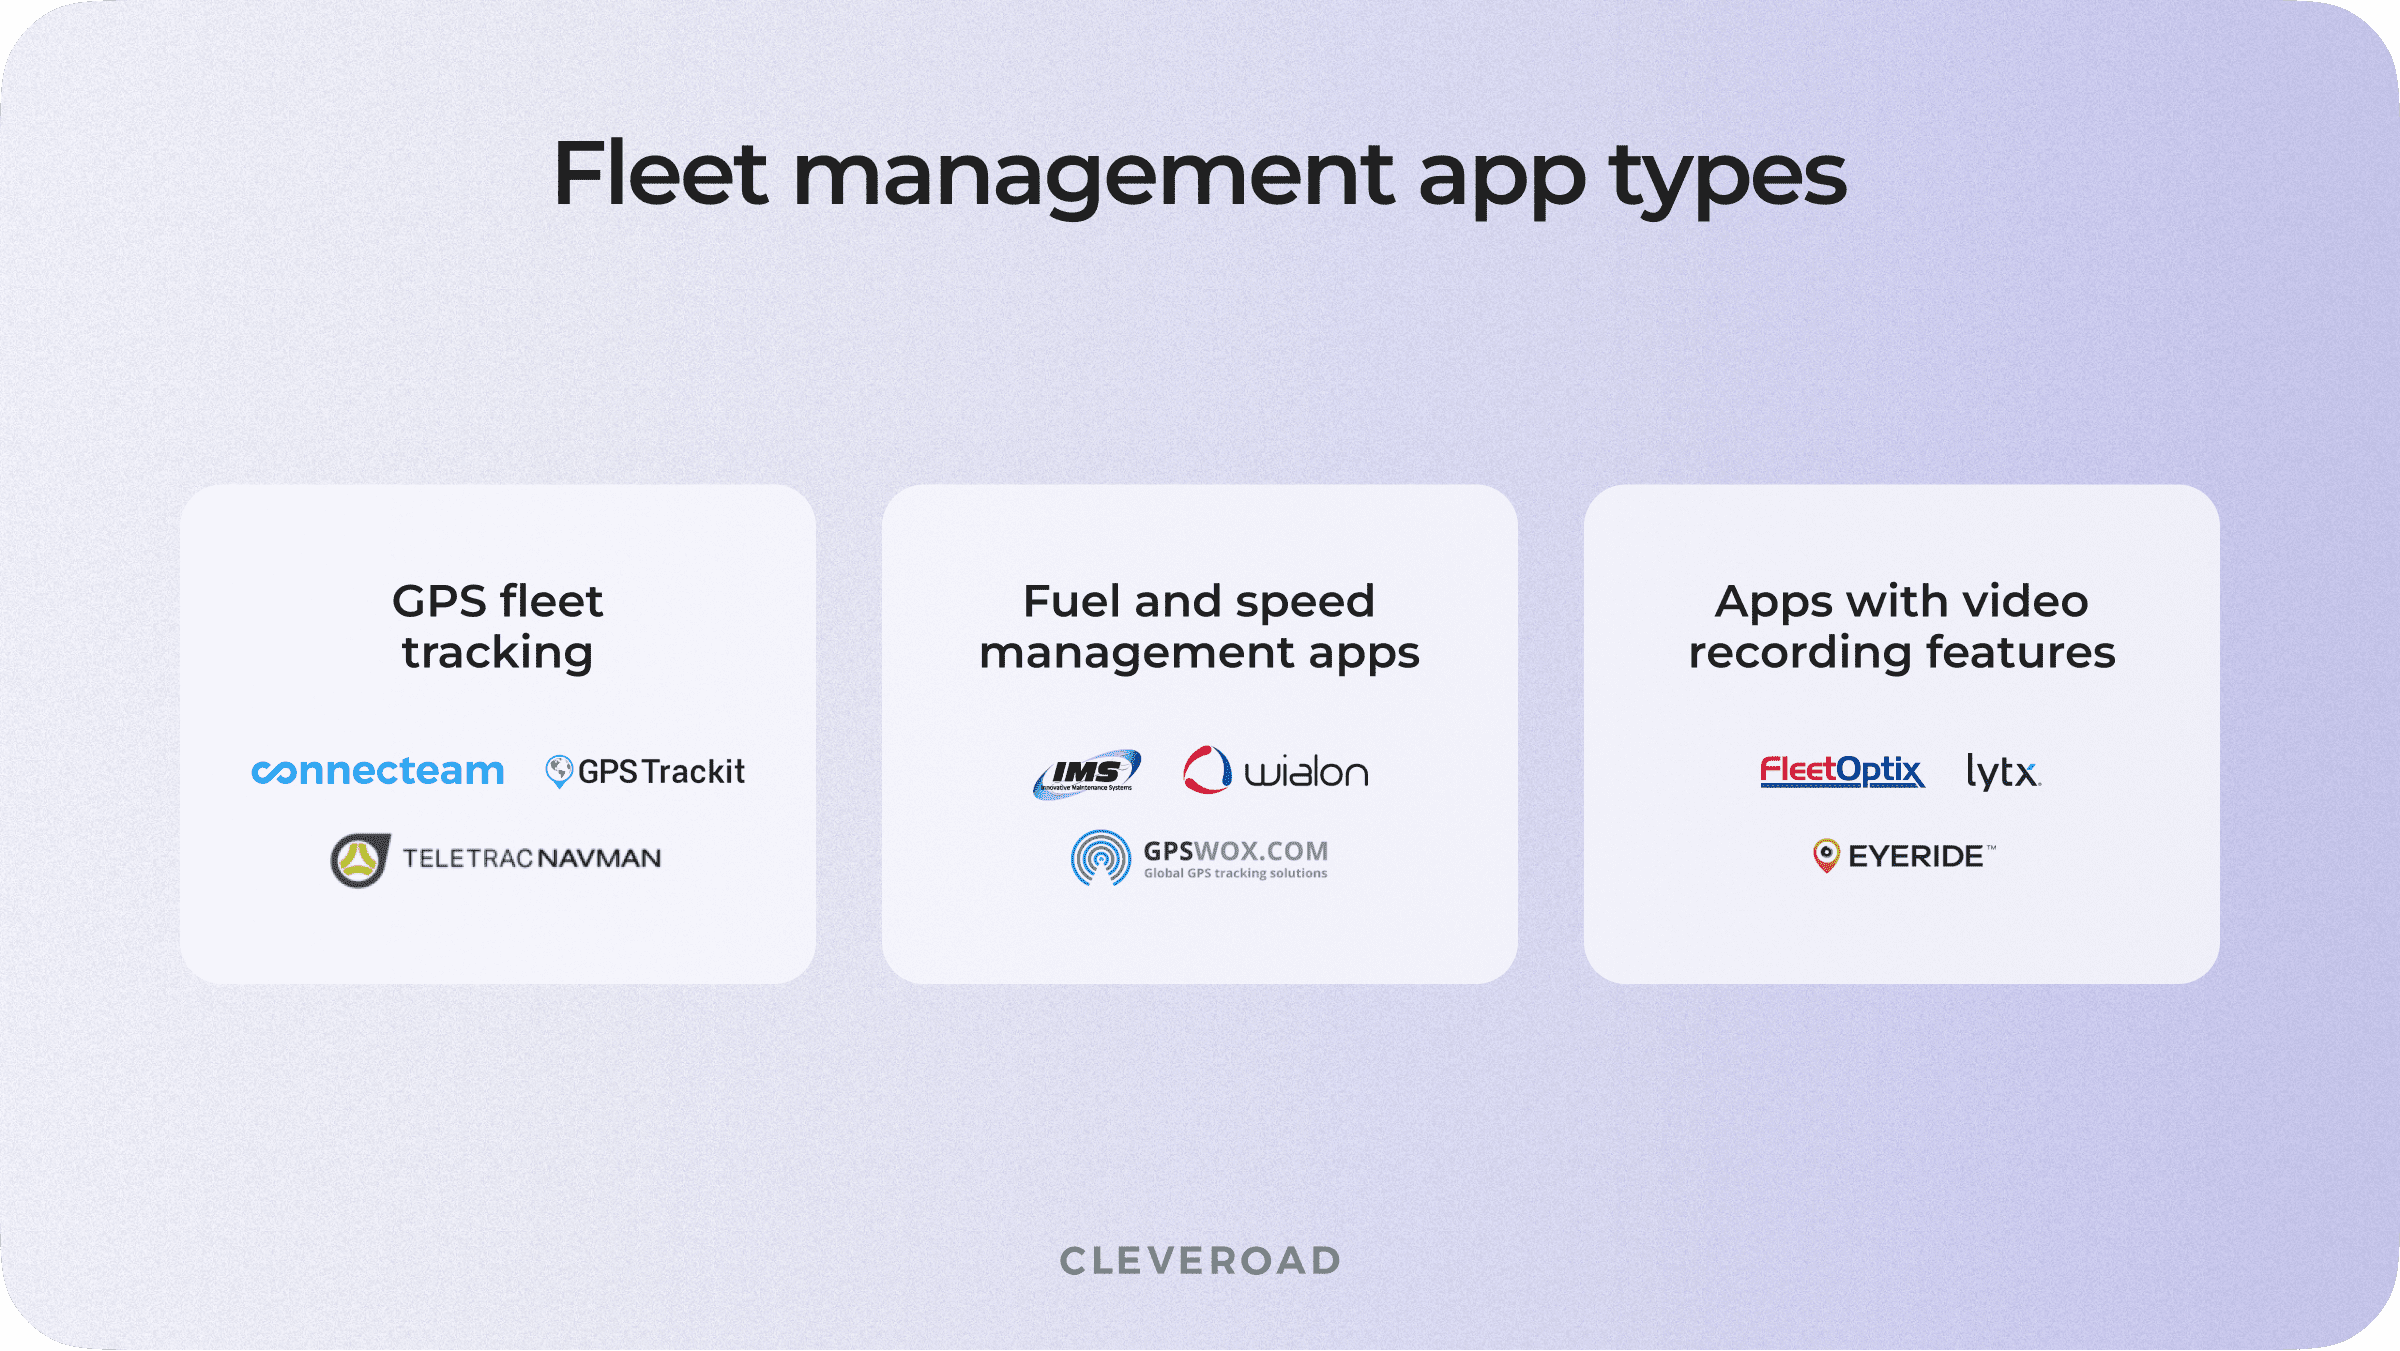The width and height of the screenshot is (2400, 1351).
Task: Click the Teletrac Navman logo
Action: coord(496,859)
